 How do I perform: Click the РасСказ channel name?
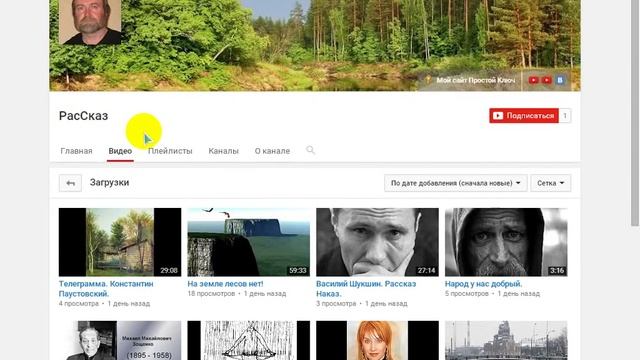pyautogui.click(x=83, y=116)
